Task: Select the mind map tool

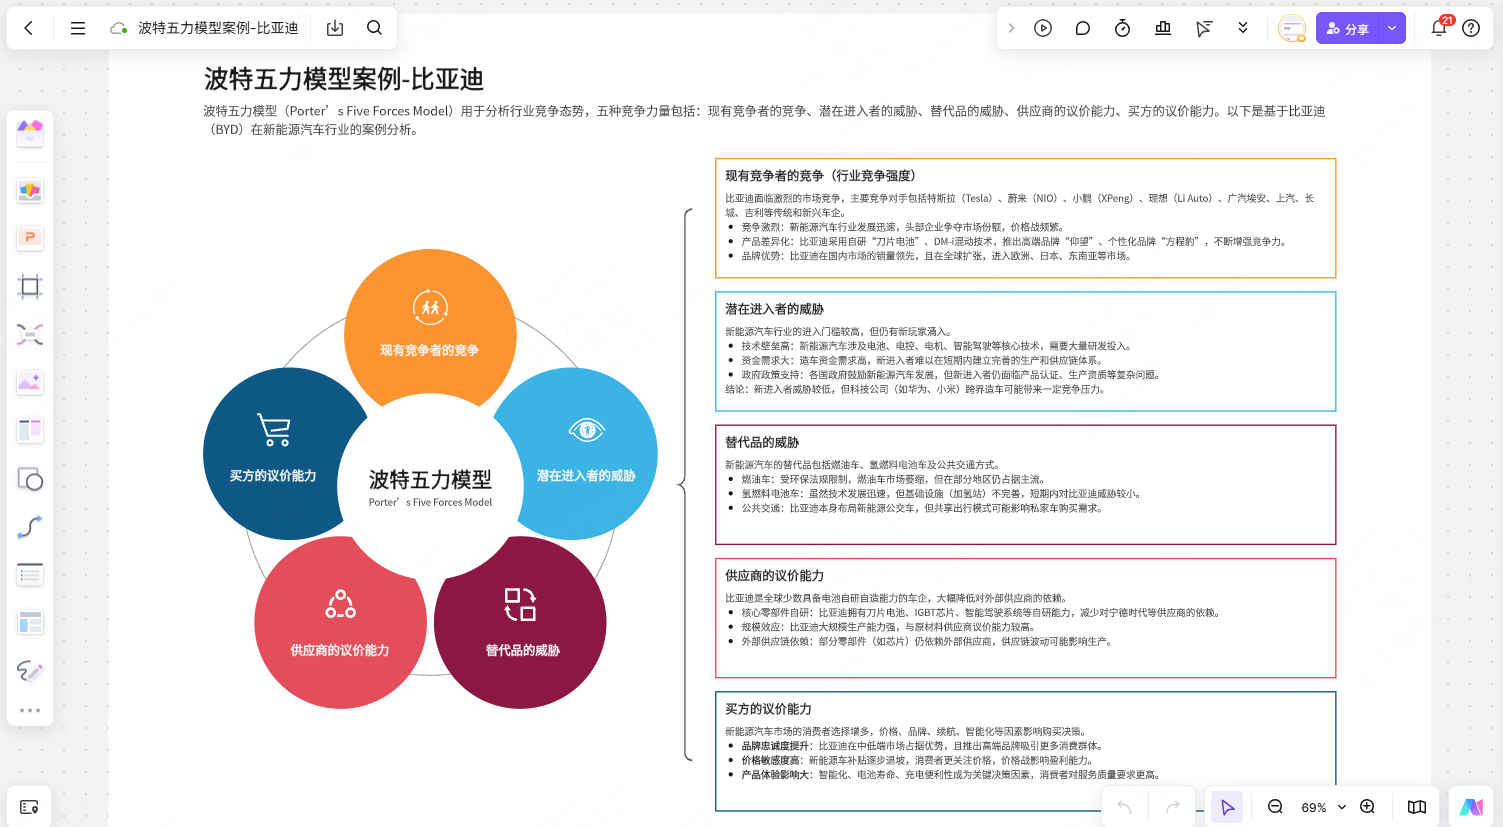Action: [x=30, y=334]
